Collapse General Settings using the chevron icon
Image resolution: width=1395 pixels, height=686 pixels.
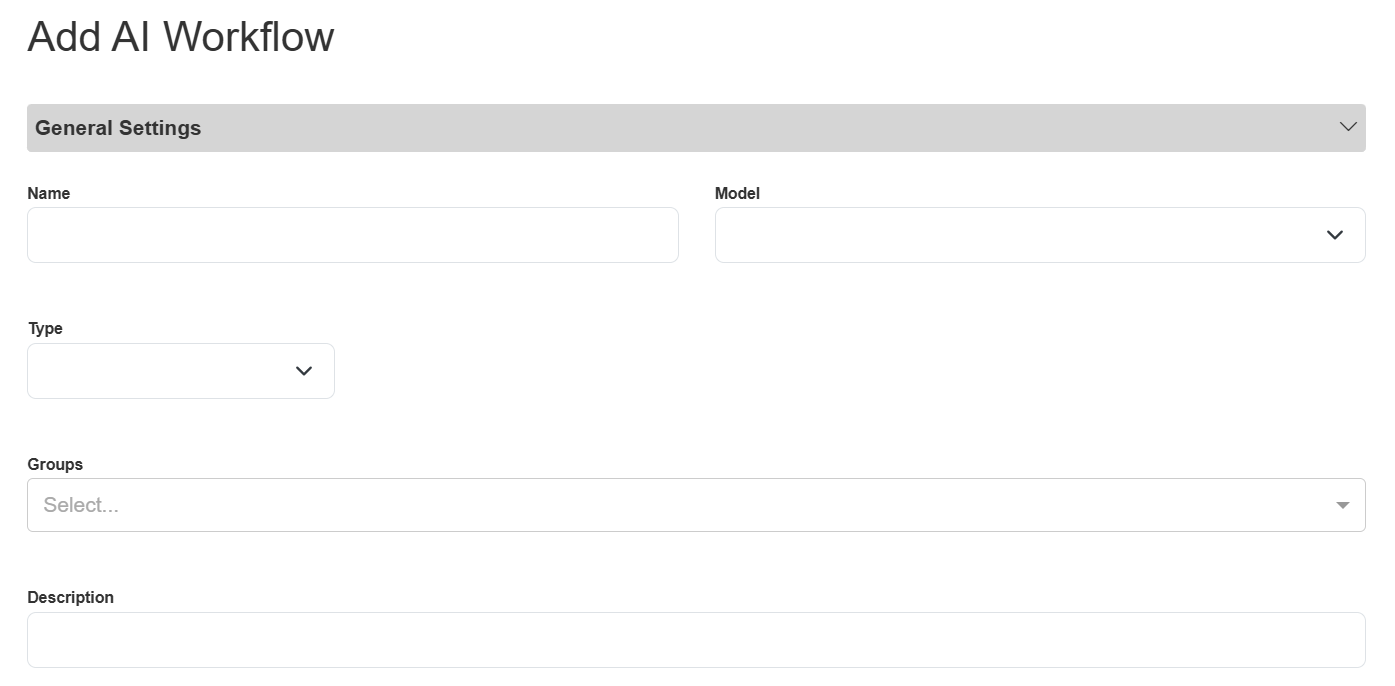(1347, 127)
